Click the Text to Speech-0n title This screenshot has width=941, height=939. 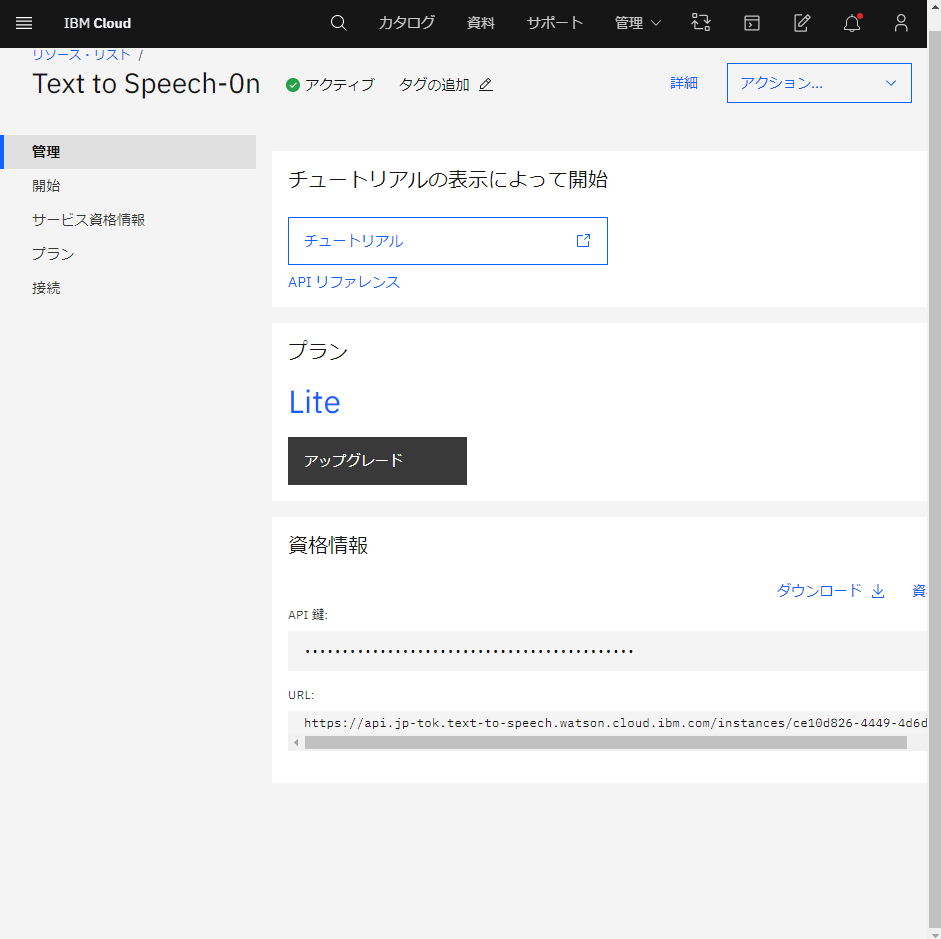tap(146, 84)
